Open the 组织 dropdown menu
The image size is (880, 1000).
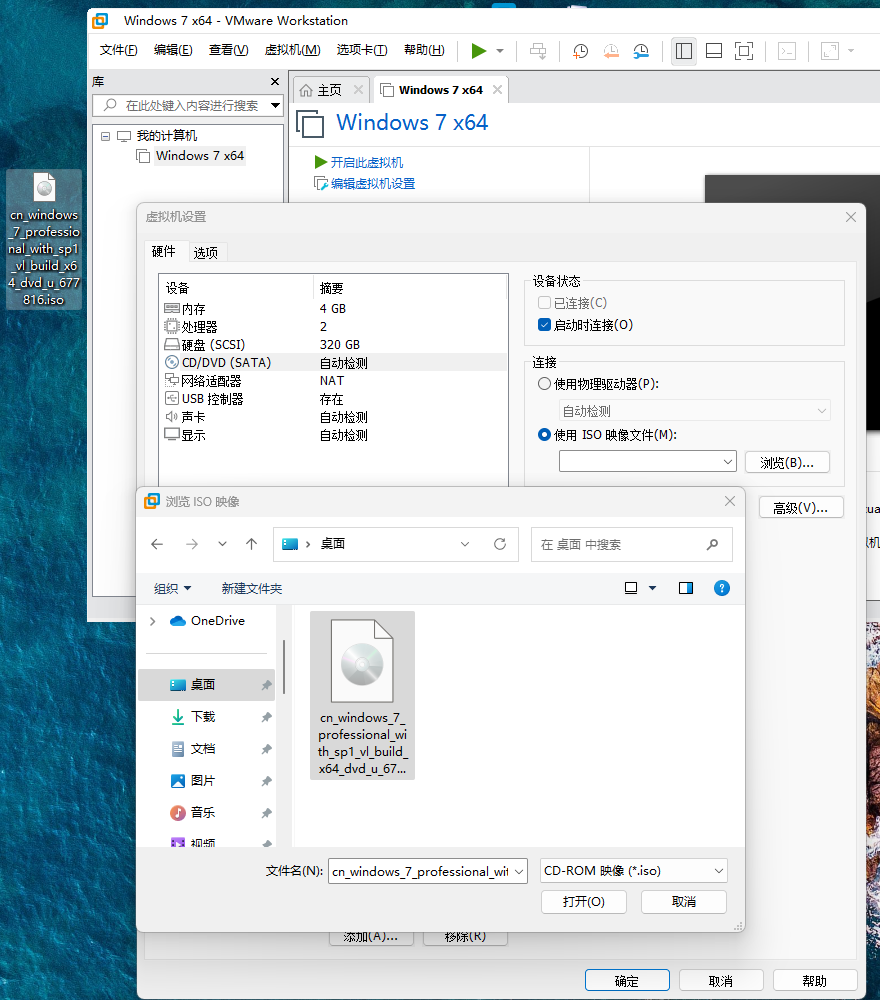(173, 588)
